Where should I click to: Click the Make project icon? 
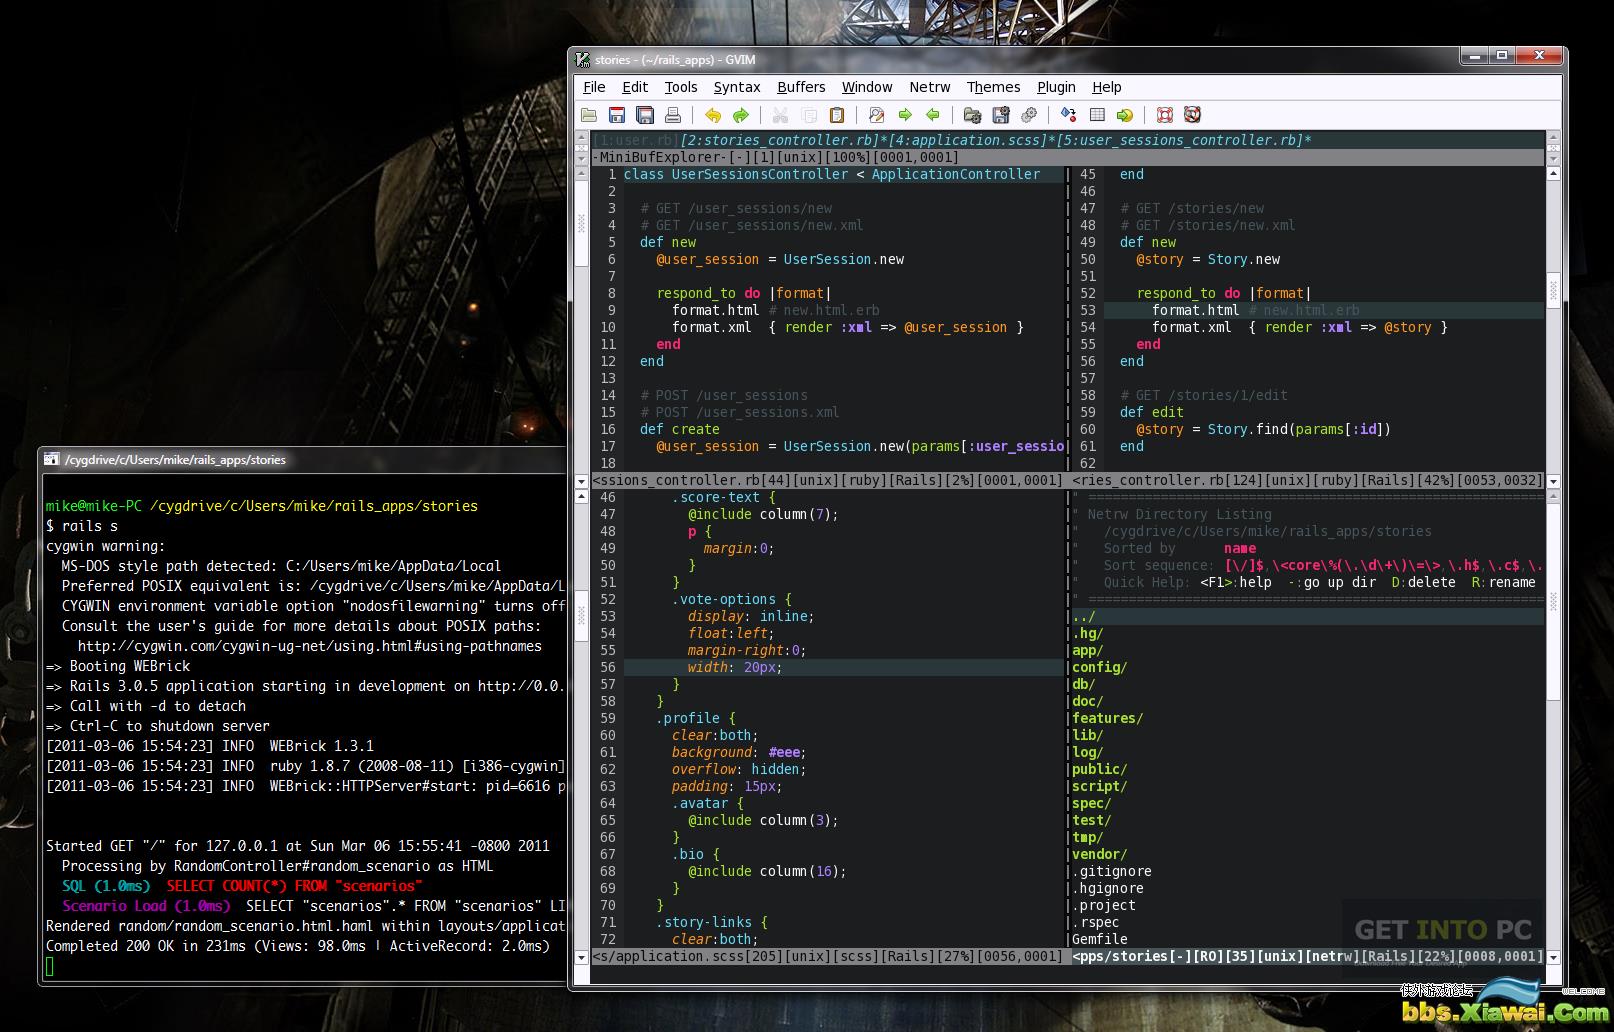pos(1068,115)
